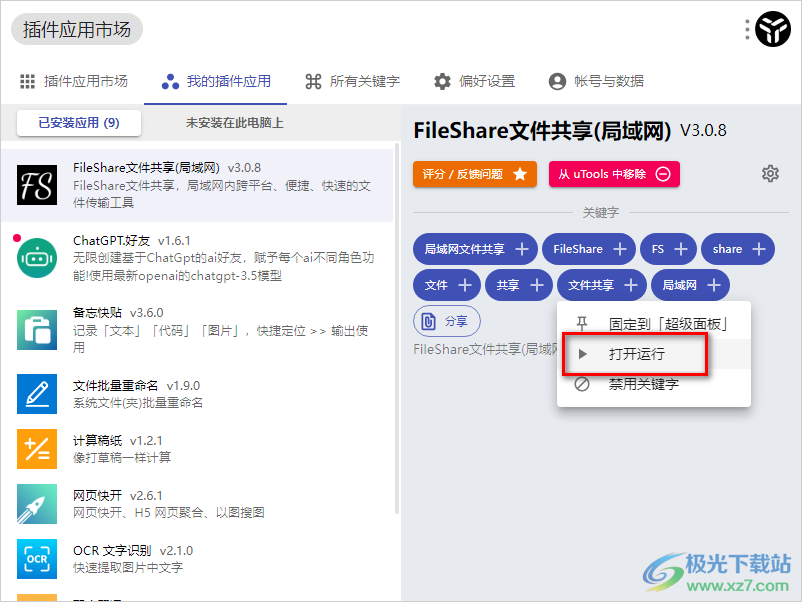Click plus icon on 文件 keyword
This screenshot has height=602, width=802.
pos(465,285)
